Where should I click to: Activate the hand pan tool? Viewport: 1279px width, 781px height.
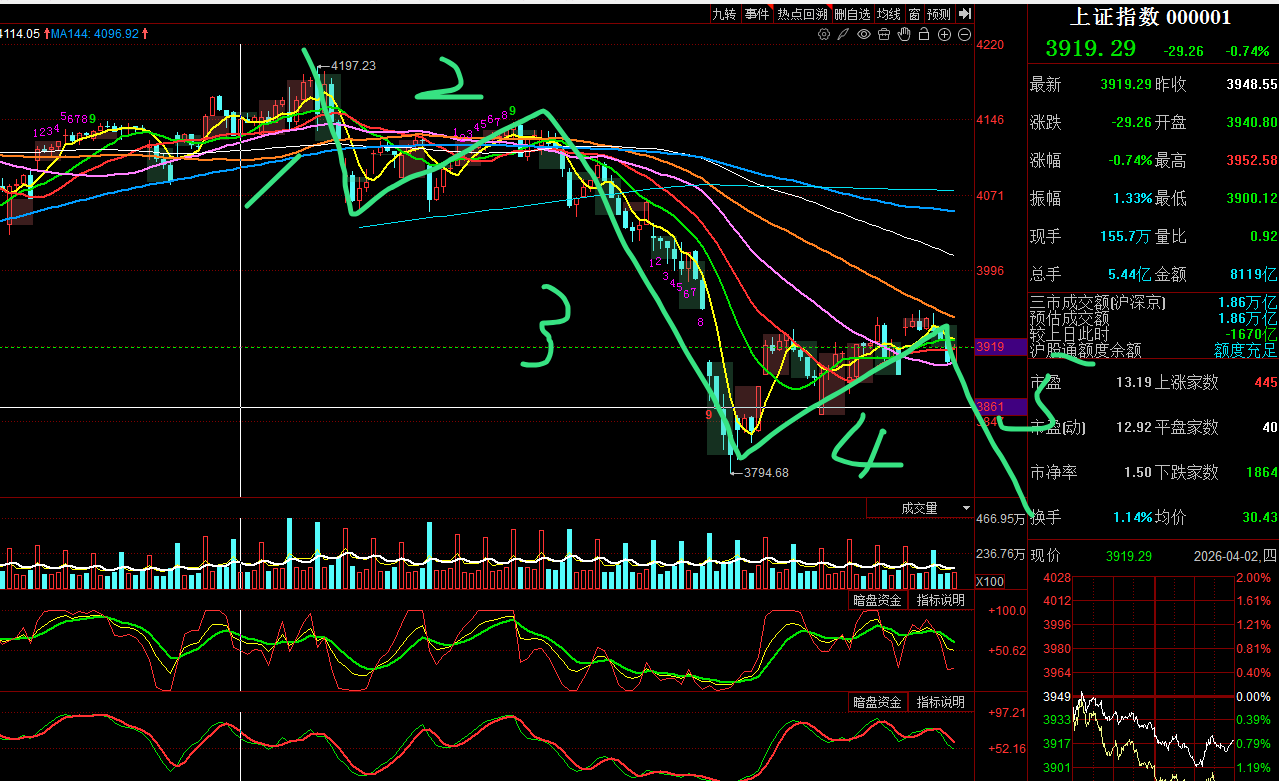click(904, 34)
